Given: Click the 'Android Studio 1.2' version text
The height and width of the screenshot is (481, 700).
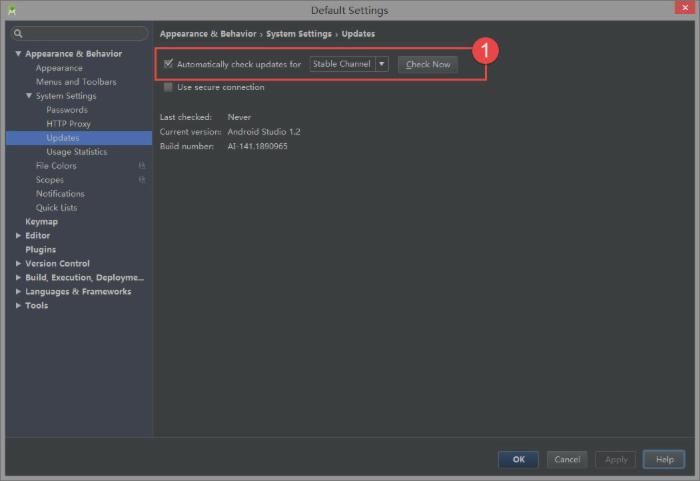Looking at the screenshot, I should pos(264,132).
